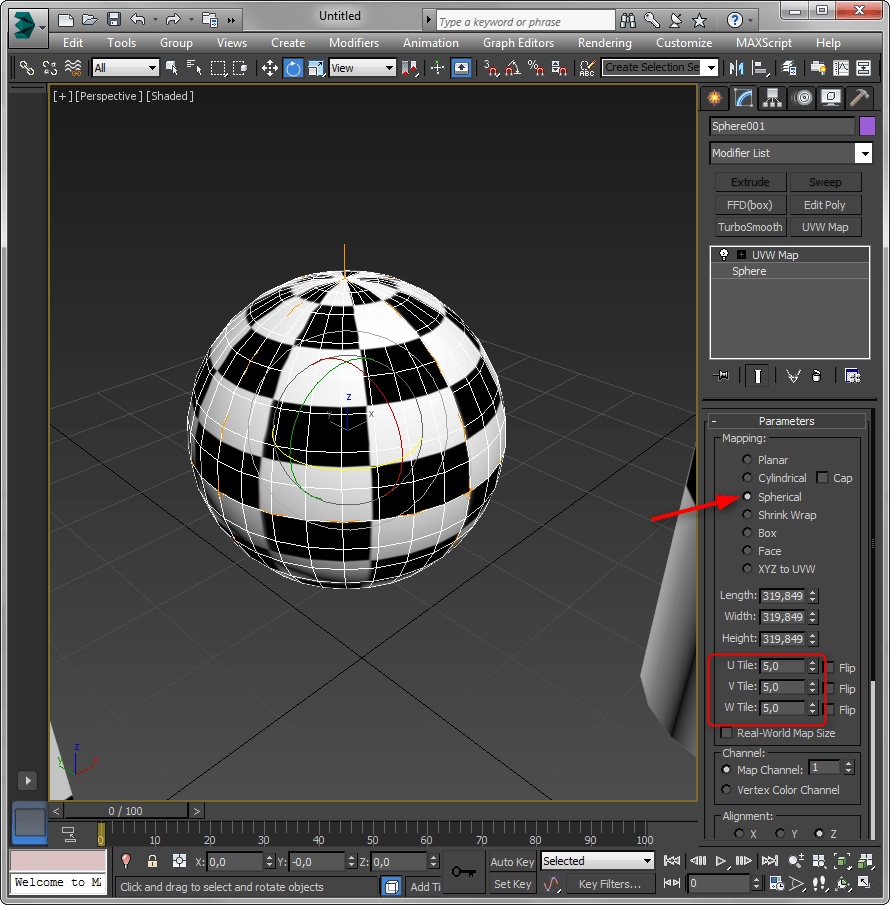Click the Pin Stack icon

click(721, 376)
